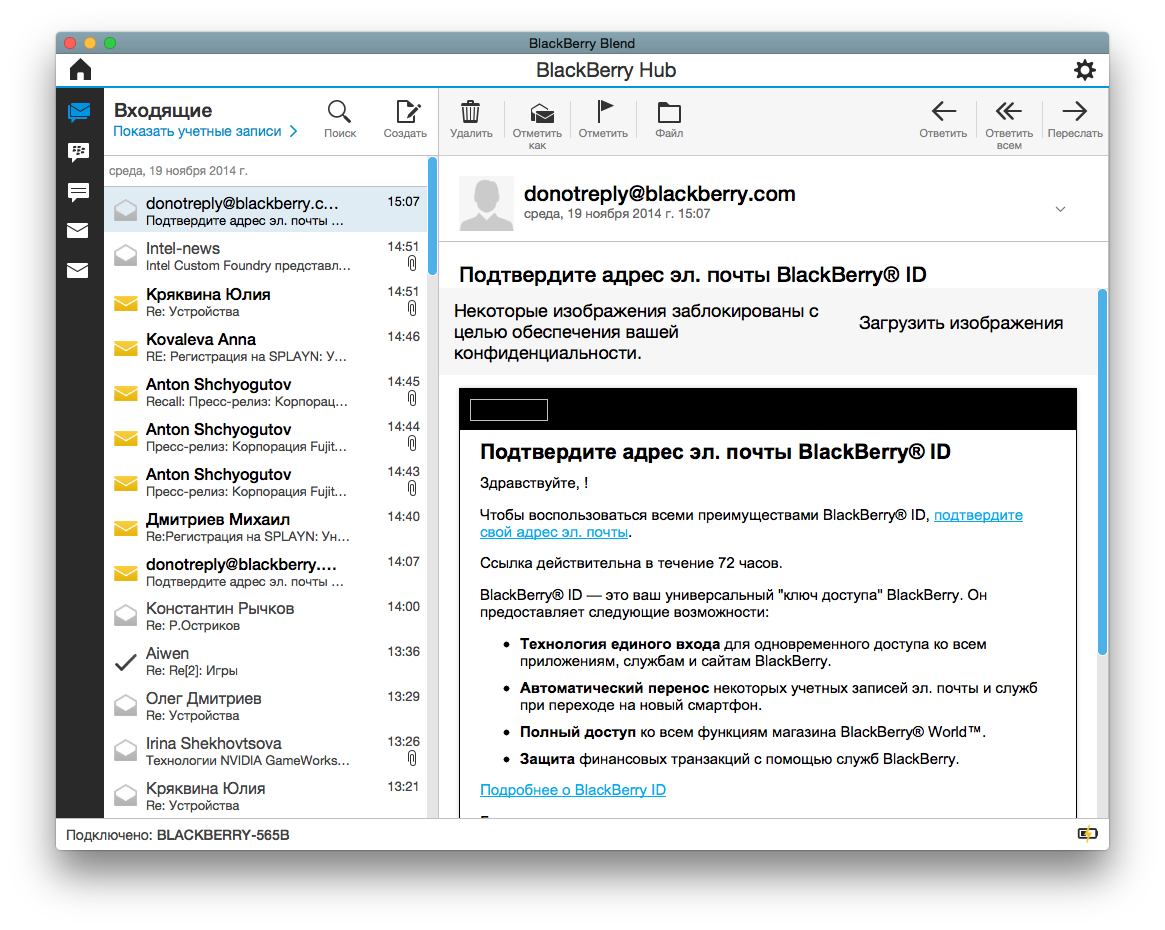This screenshot has width=1165, height=930.
Task: Delete the message with Удалить
Action: [x=471, y=119]
